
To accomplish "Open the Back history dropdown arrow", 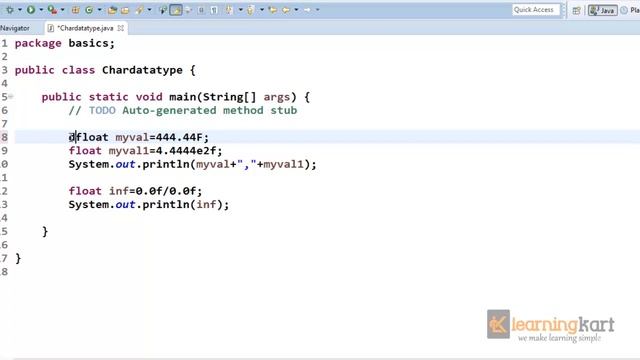I will click(296, 9).
